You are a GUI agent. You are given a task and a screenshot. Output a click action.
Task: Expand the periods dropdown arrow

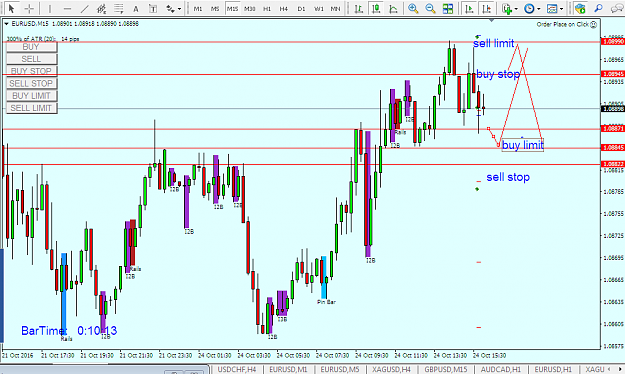coord(539,8)
